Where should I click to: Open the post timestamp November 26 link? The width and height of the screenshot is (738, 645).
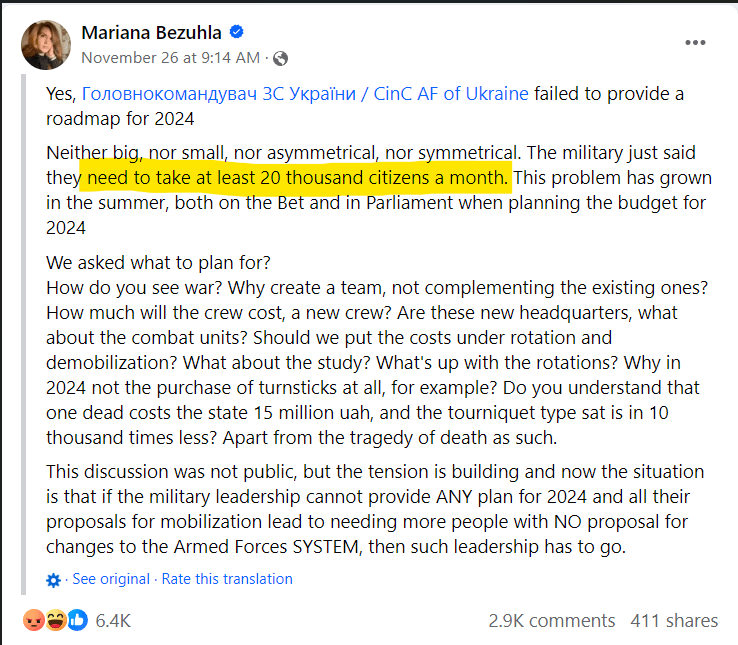coord(169,58)
